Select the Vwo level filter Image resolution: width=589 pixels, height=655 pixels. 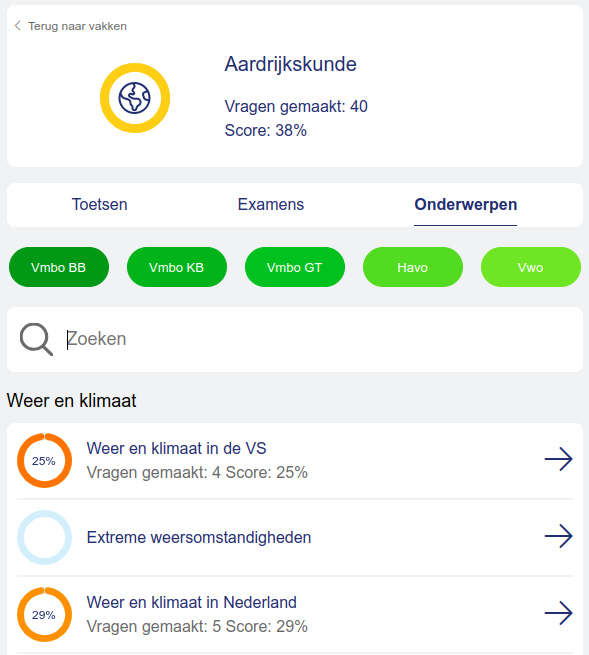pyautogui.click(x=531, y=267)
